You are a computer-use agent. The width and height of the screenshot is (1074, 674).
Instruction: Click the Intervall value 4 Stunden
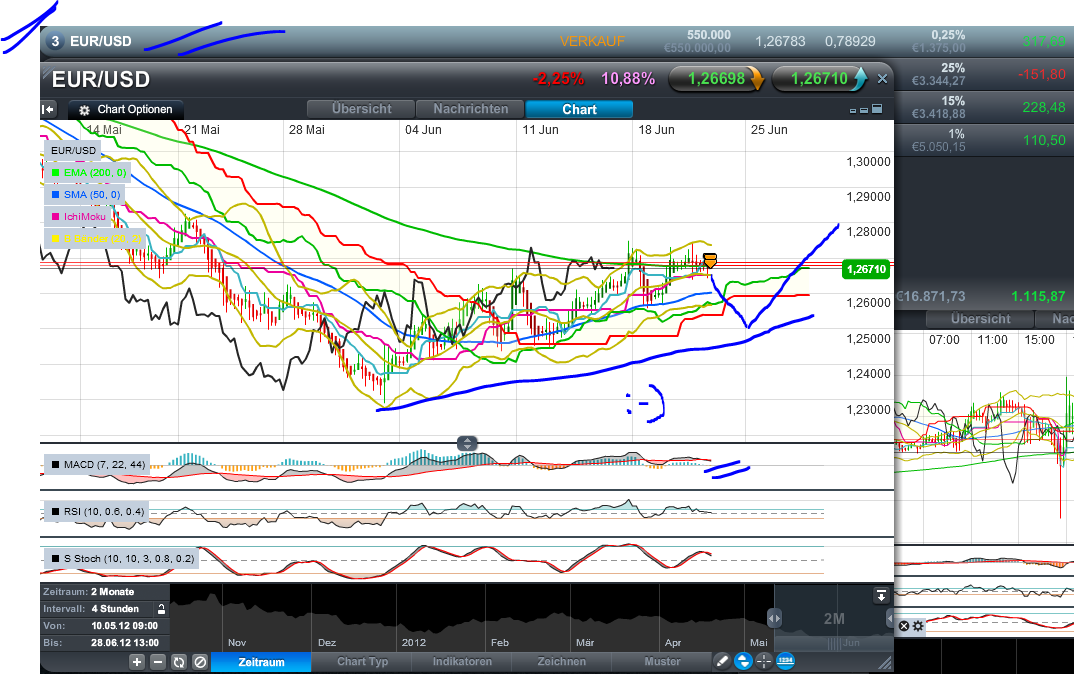click(115, 609)
